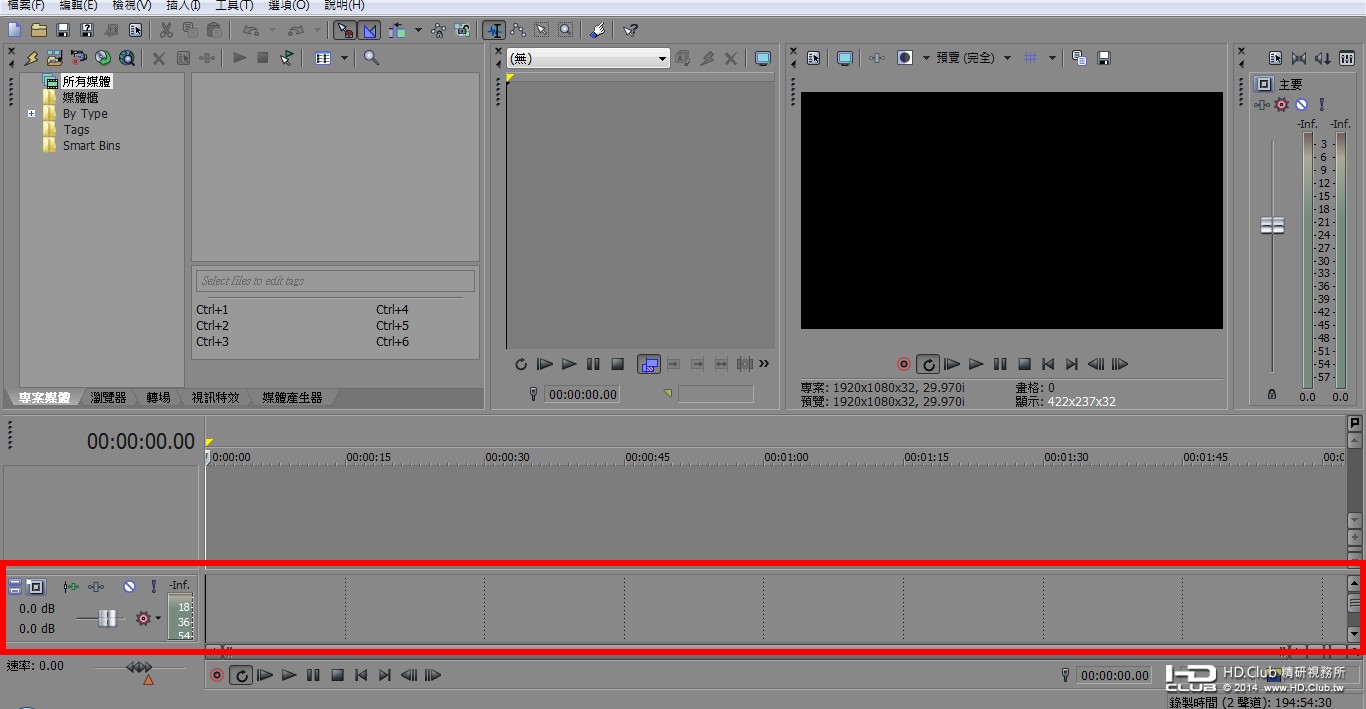Open the Redo history dropdown arrow
The image size is (1366, 709).
[x=318, y=30]
